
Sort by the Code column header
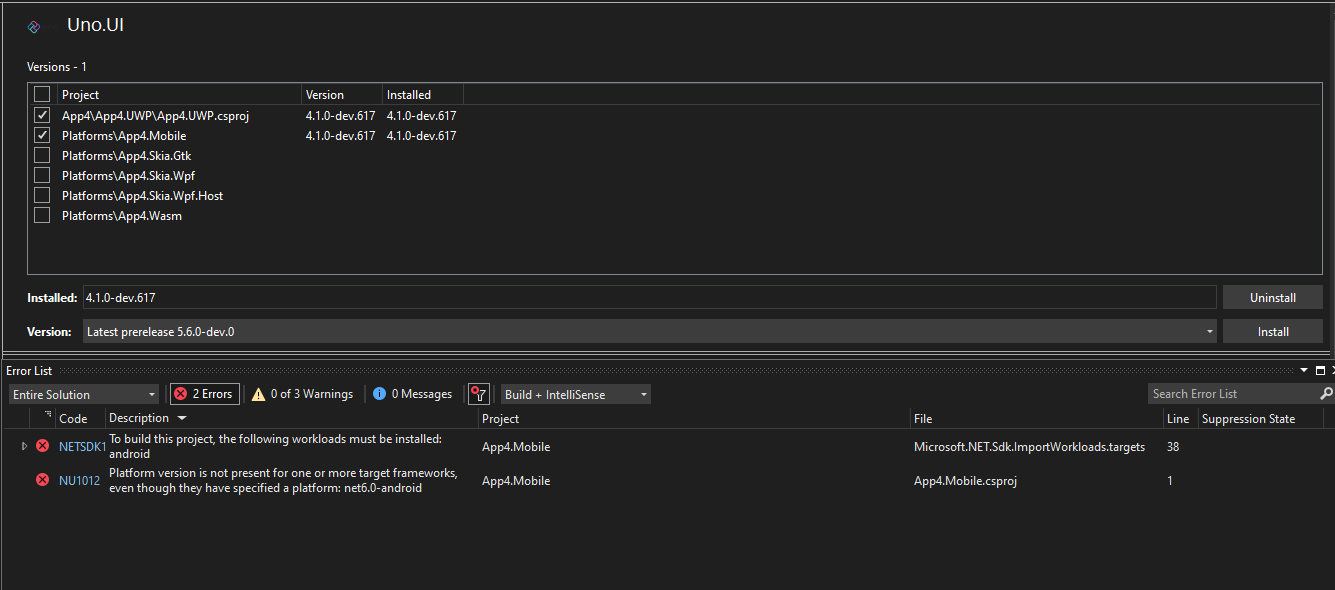[73, 418]
